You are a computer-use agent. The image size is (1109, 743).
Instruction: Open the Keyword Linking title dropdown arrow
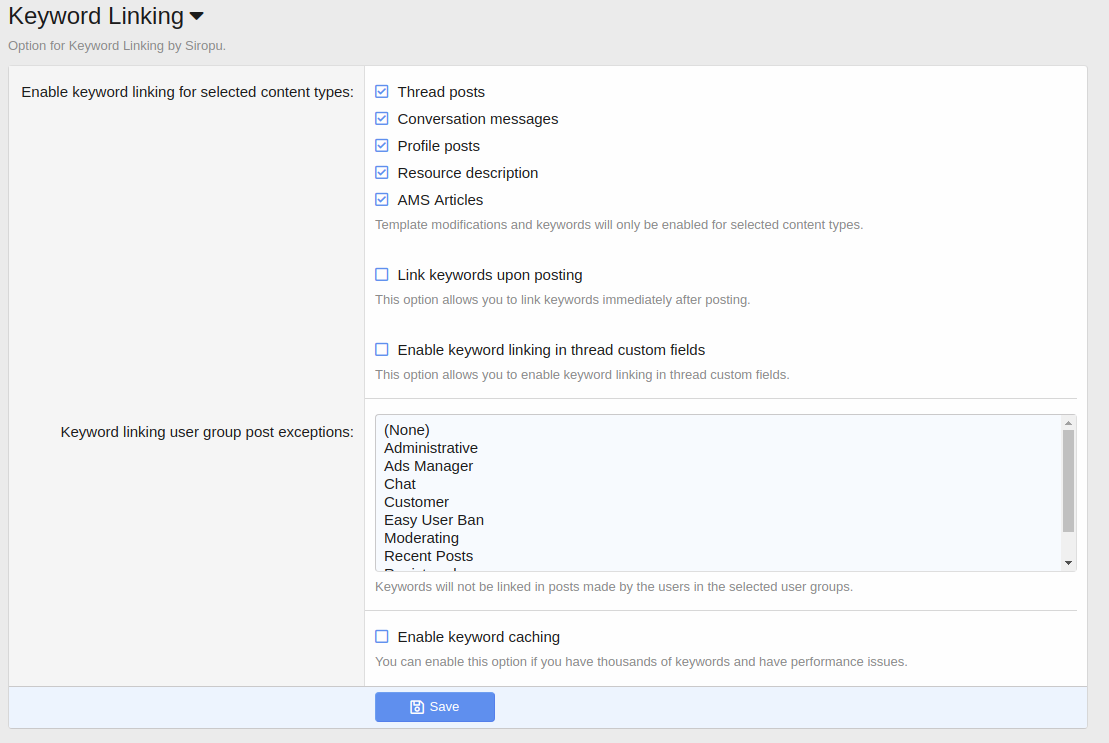(197, 17)
